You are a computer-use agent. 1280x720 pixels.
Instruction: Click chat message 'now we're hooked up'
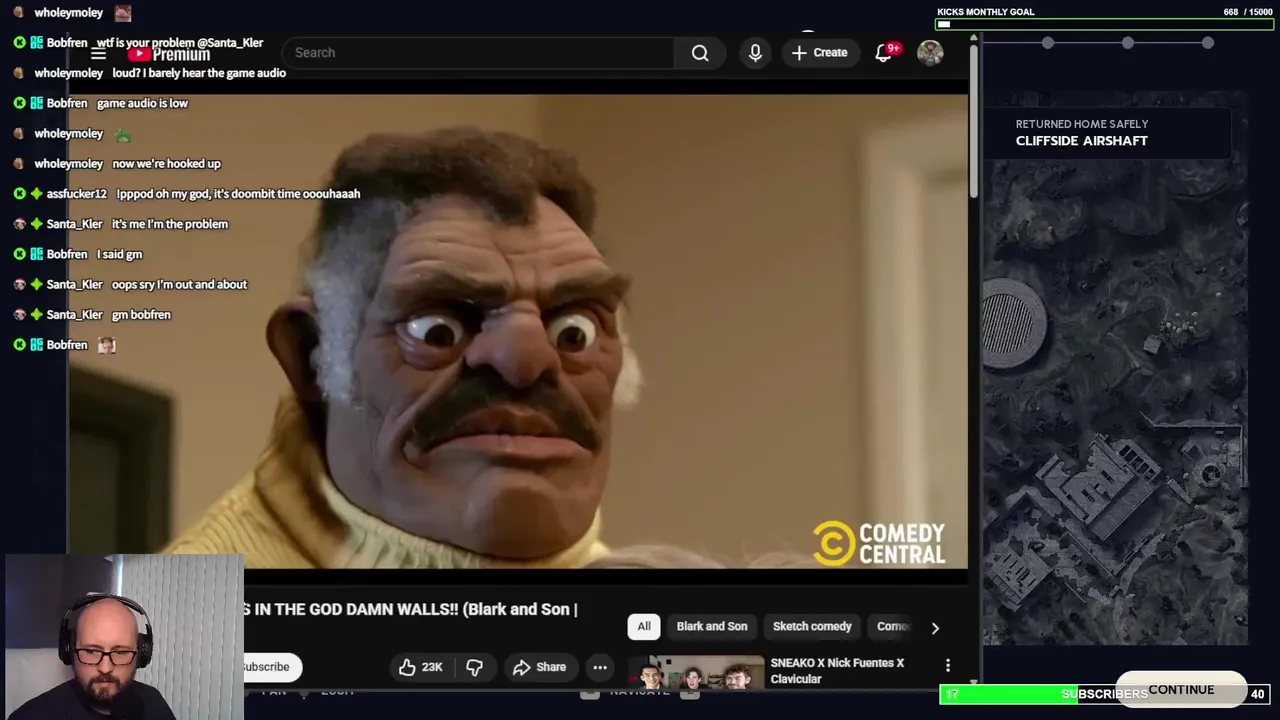166,164
